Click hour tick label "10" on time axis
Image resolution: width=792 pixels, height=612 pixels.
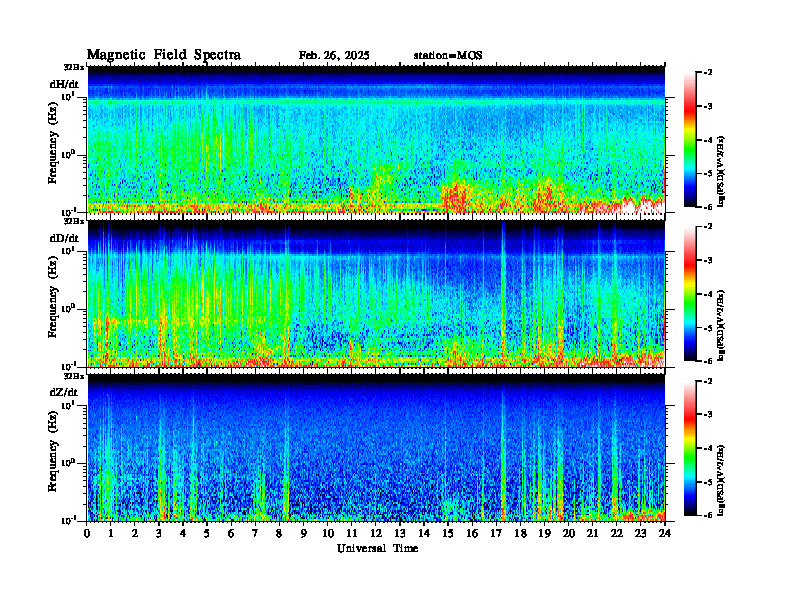point(328,534)
